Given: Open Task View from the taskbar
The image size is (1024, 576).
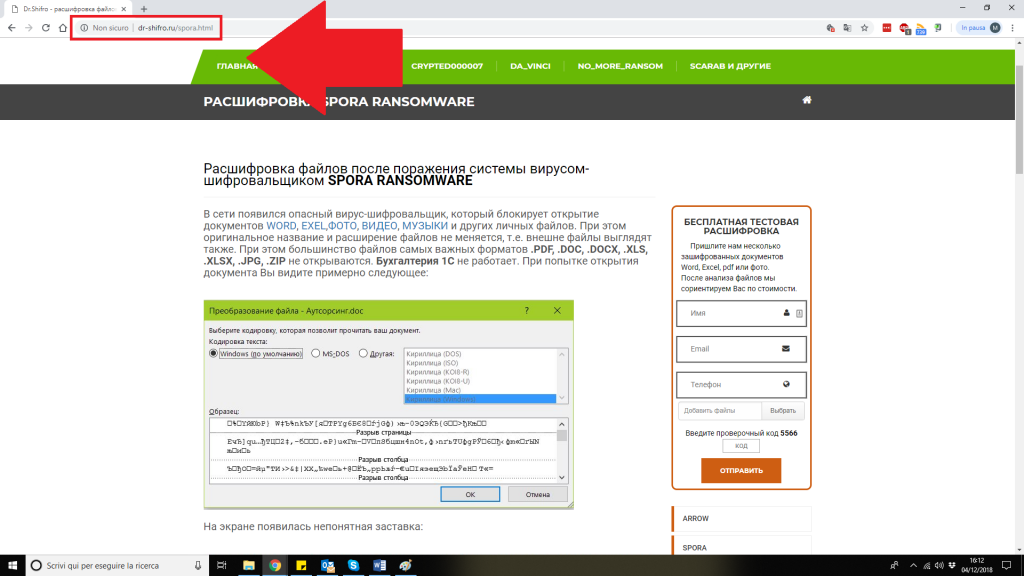Looking at the screenshot, I should point(221,566).
